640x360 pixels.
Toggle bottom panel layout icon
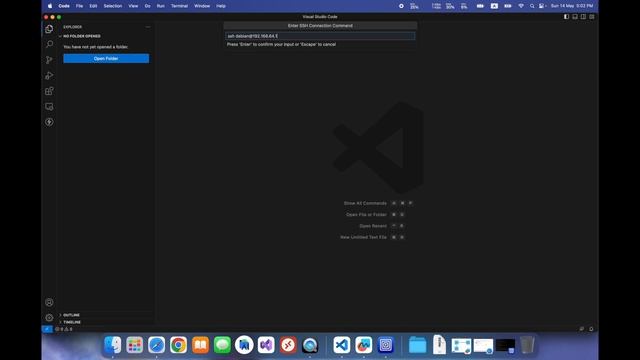[x=575, y=17]
